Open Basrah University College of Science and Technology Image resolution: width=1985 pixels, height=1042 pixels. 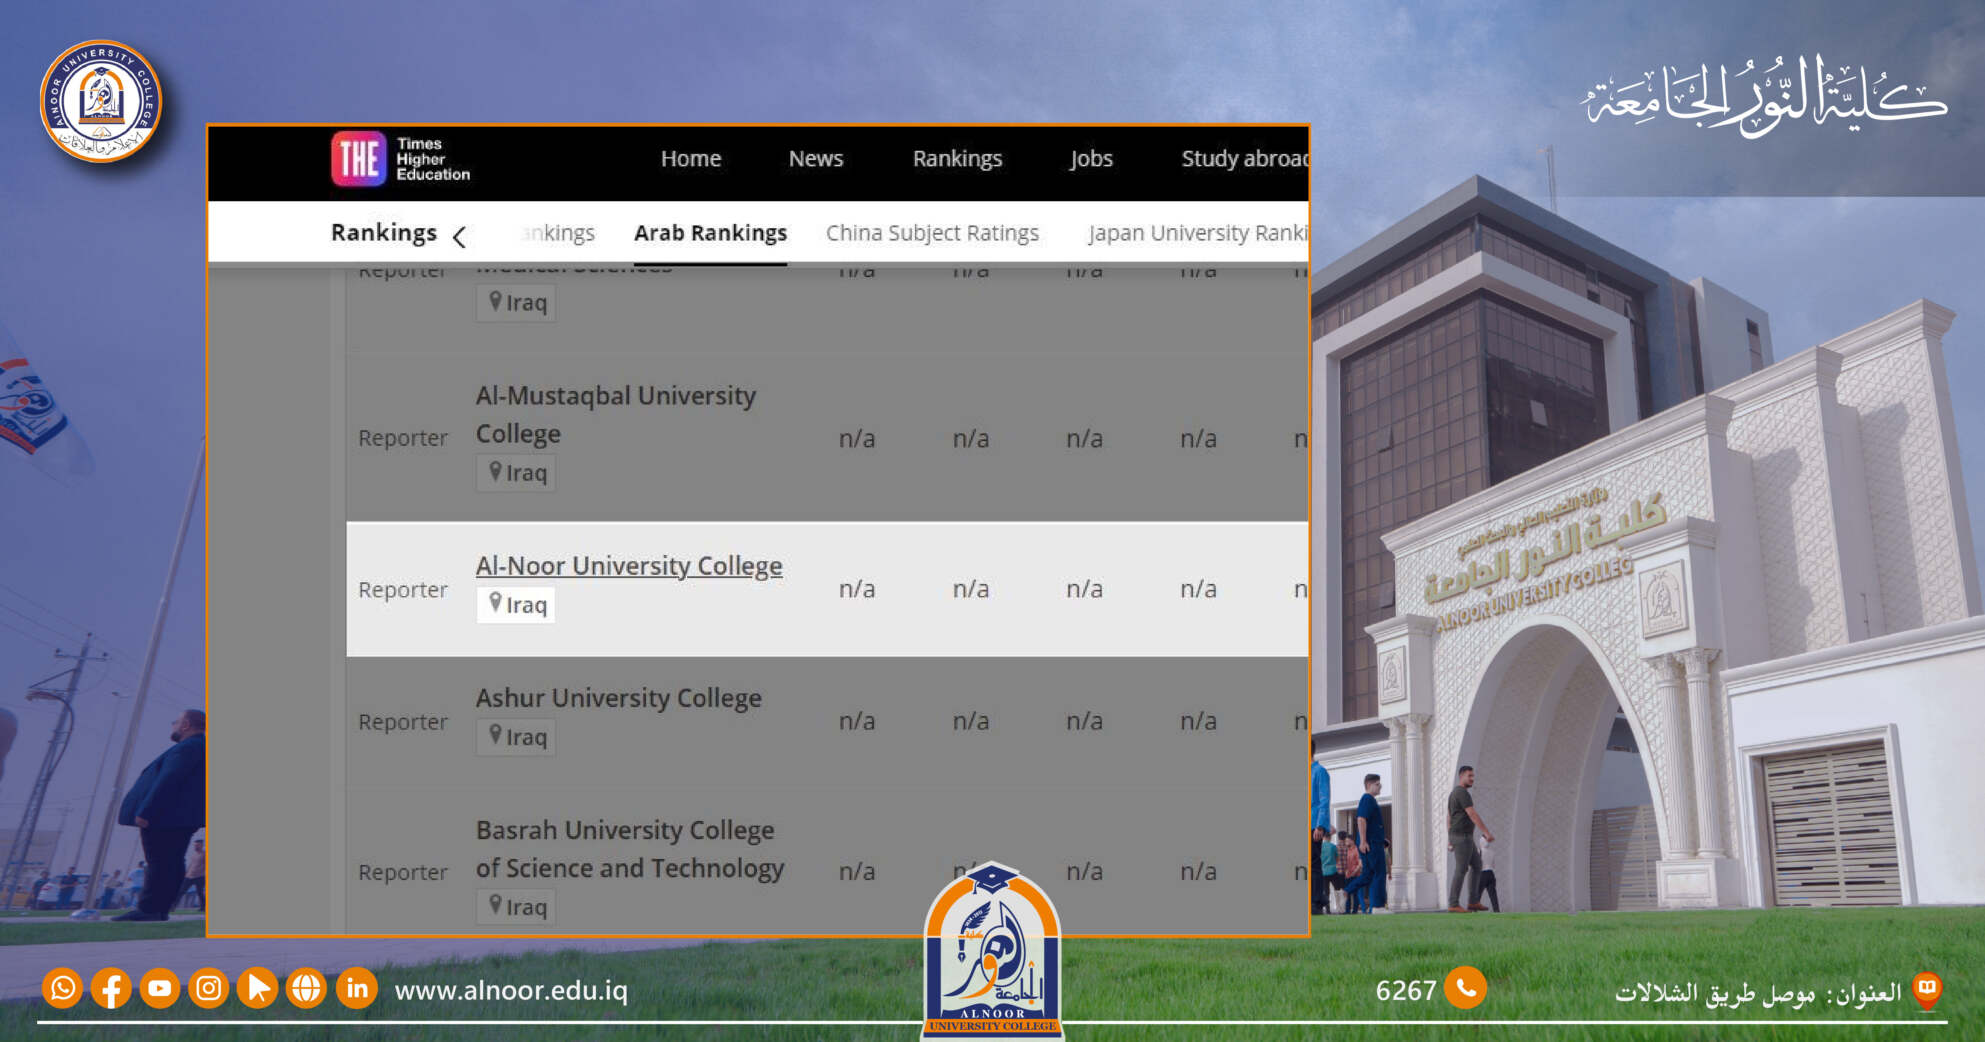[x=630, y=849]
